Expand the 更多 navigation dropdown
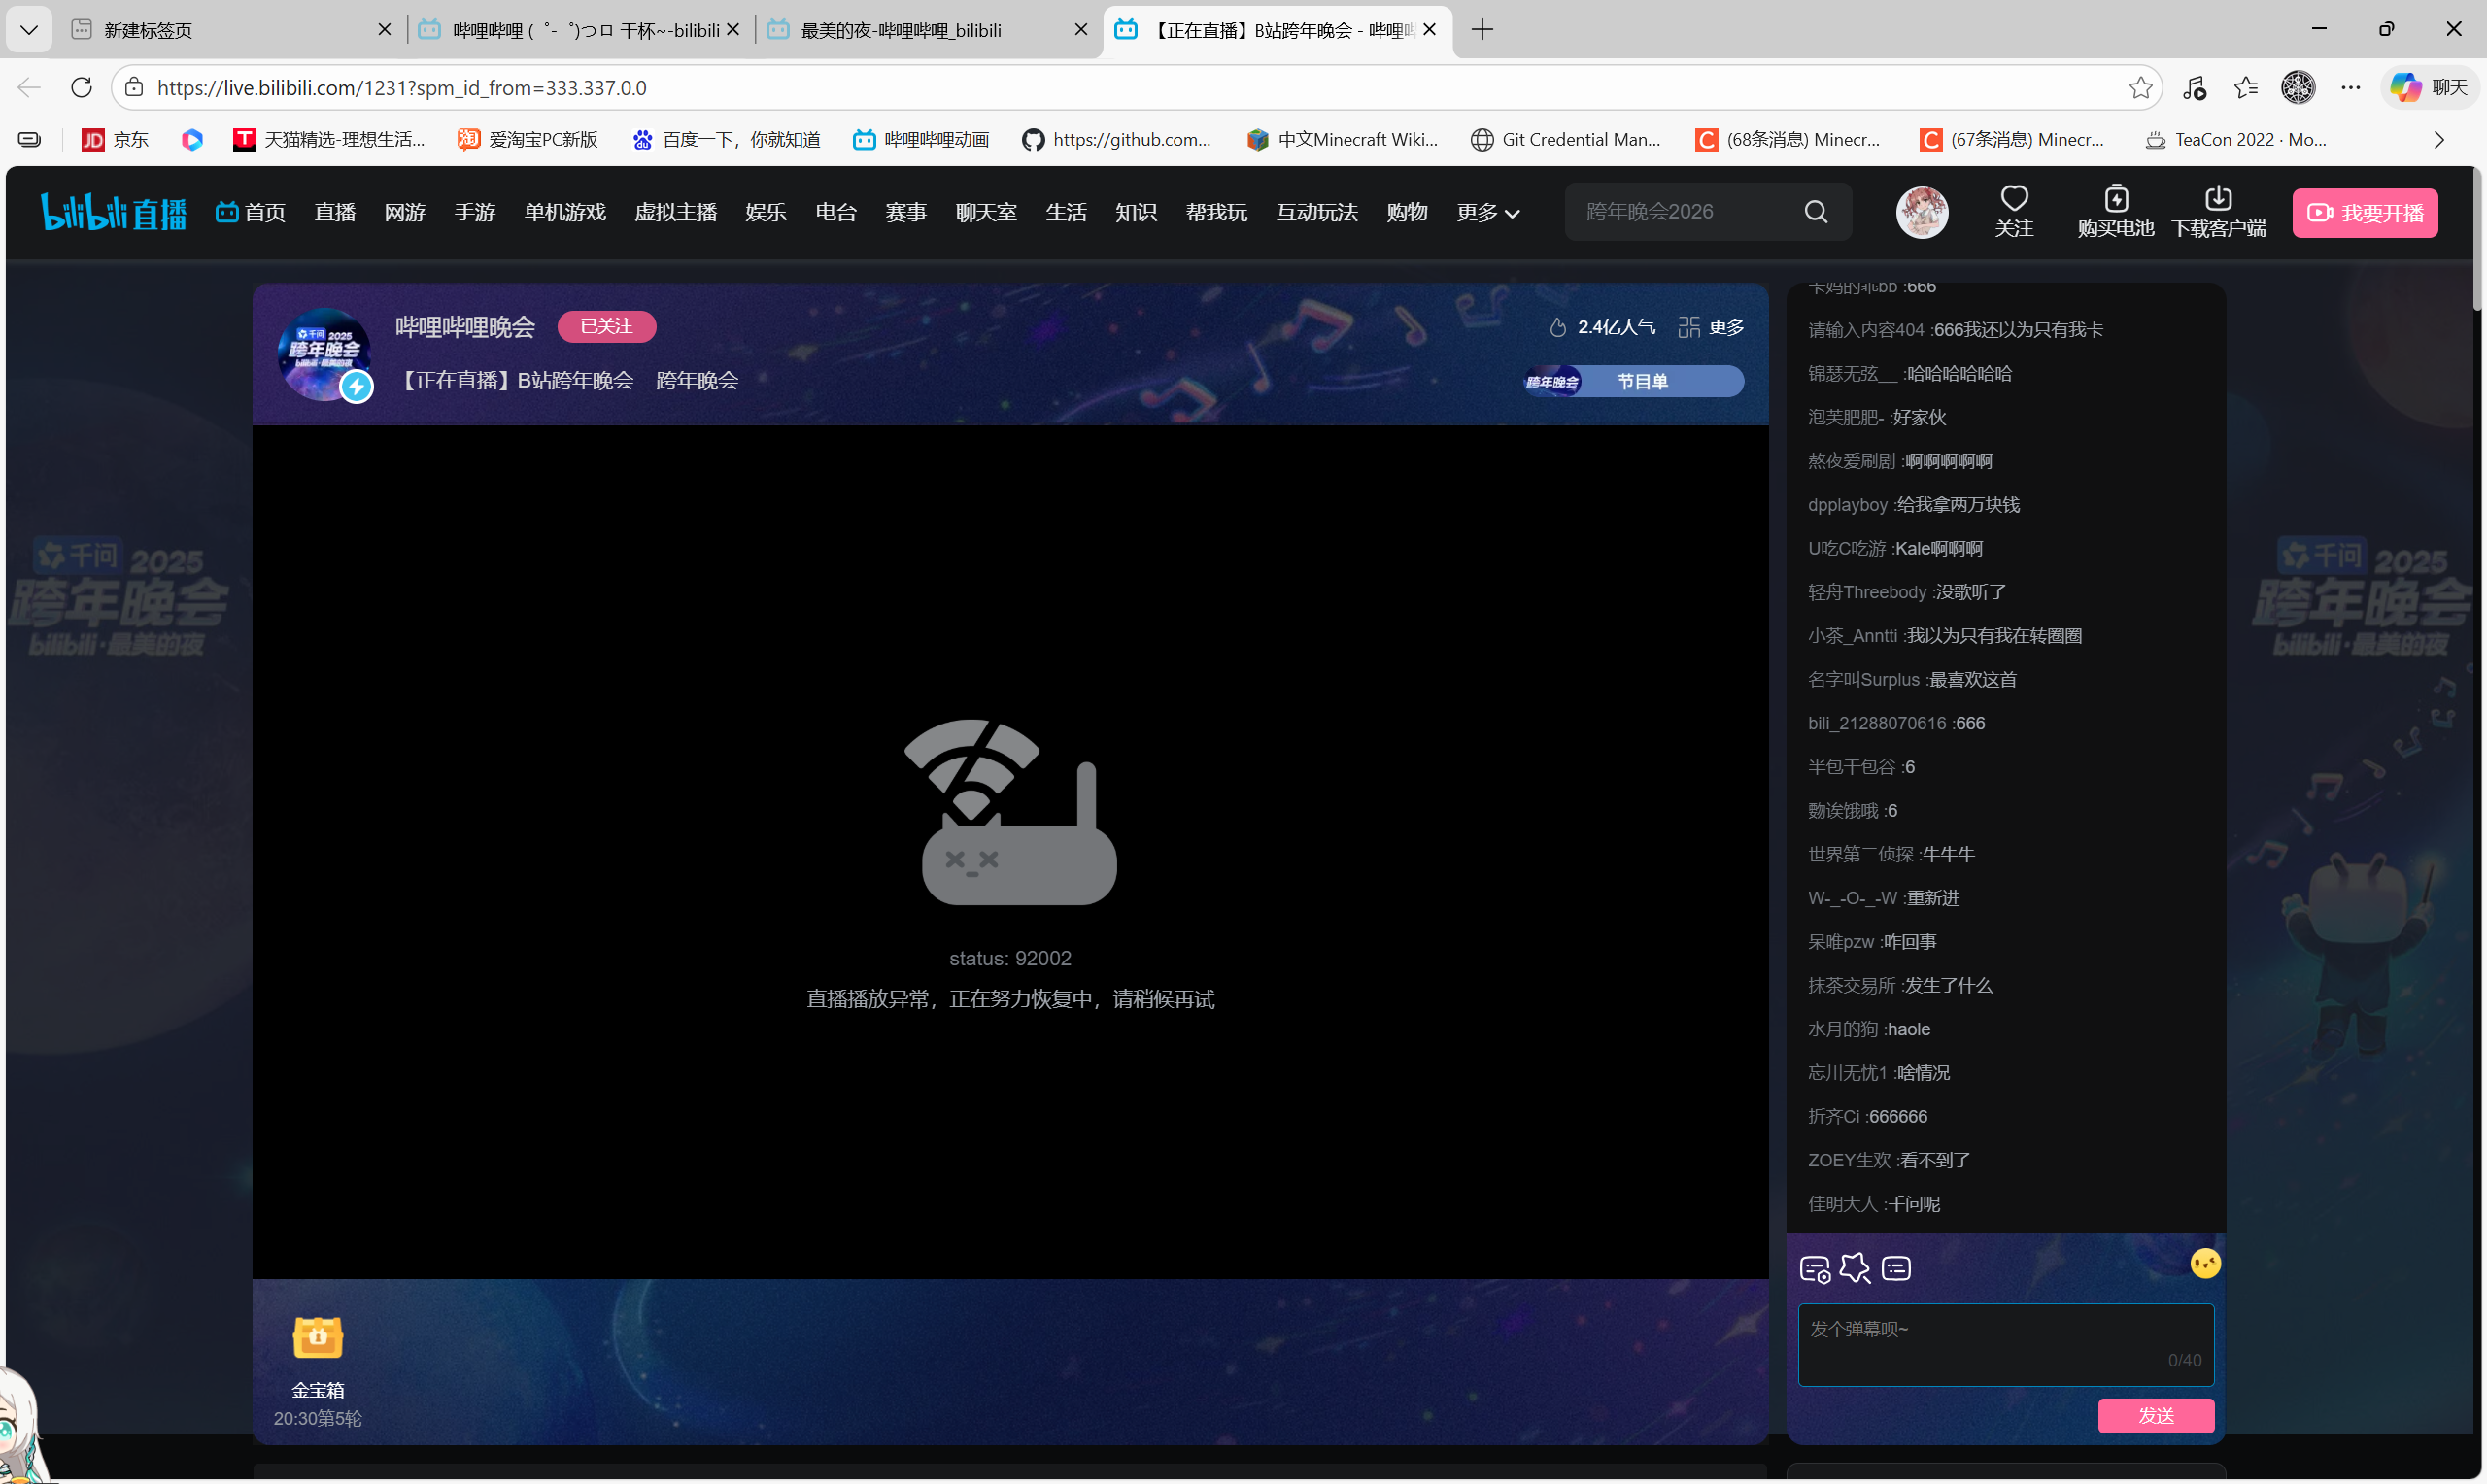Image resolution: width=2487 pixels, height=1484 pixels. point(1487,212)
